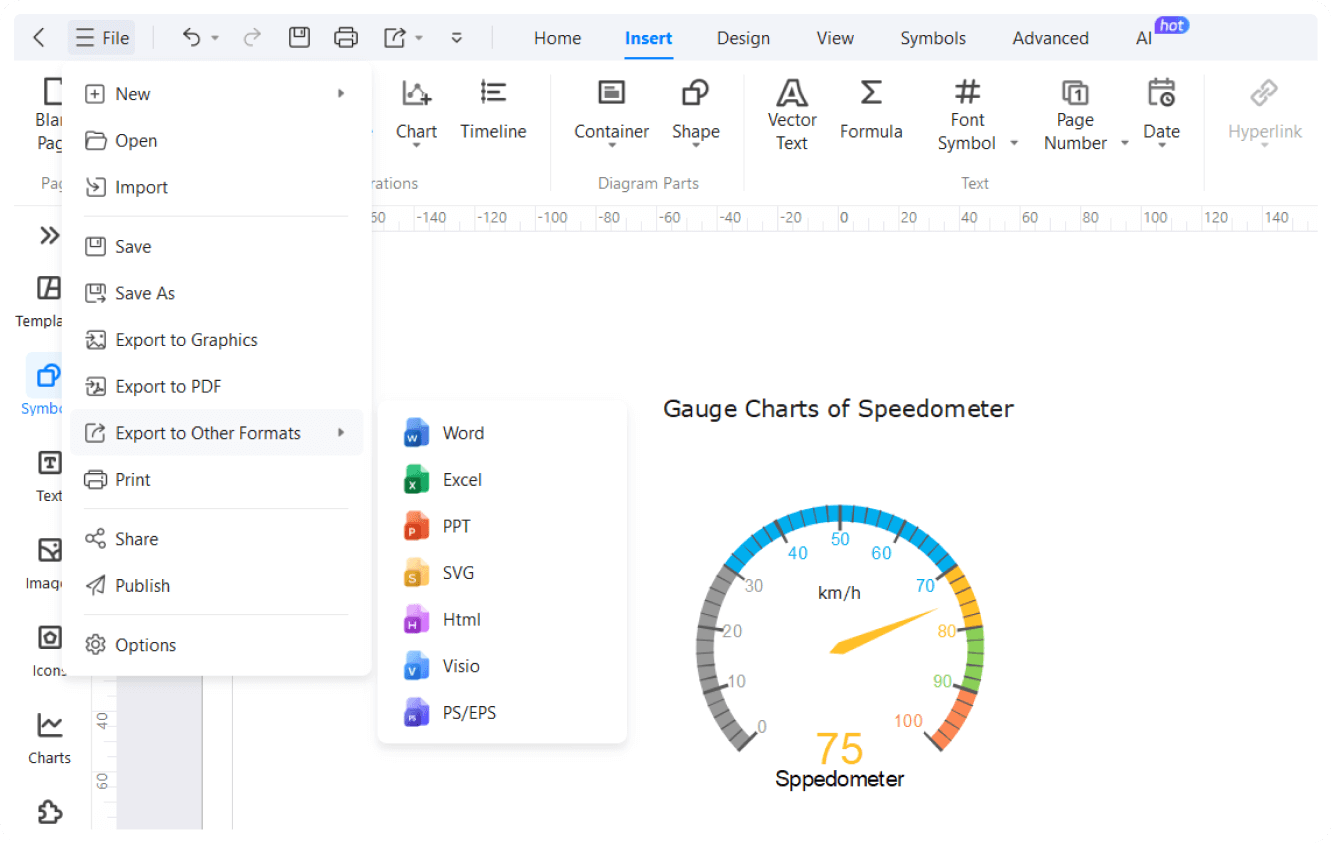The width and height of the screenshot is (1332, 844).
Task: Open the Advanced tab
Action: [x=1050, y=38]
